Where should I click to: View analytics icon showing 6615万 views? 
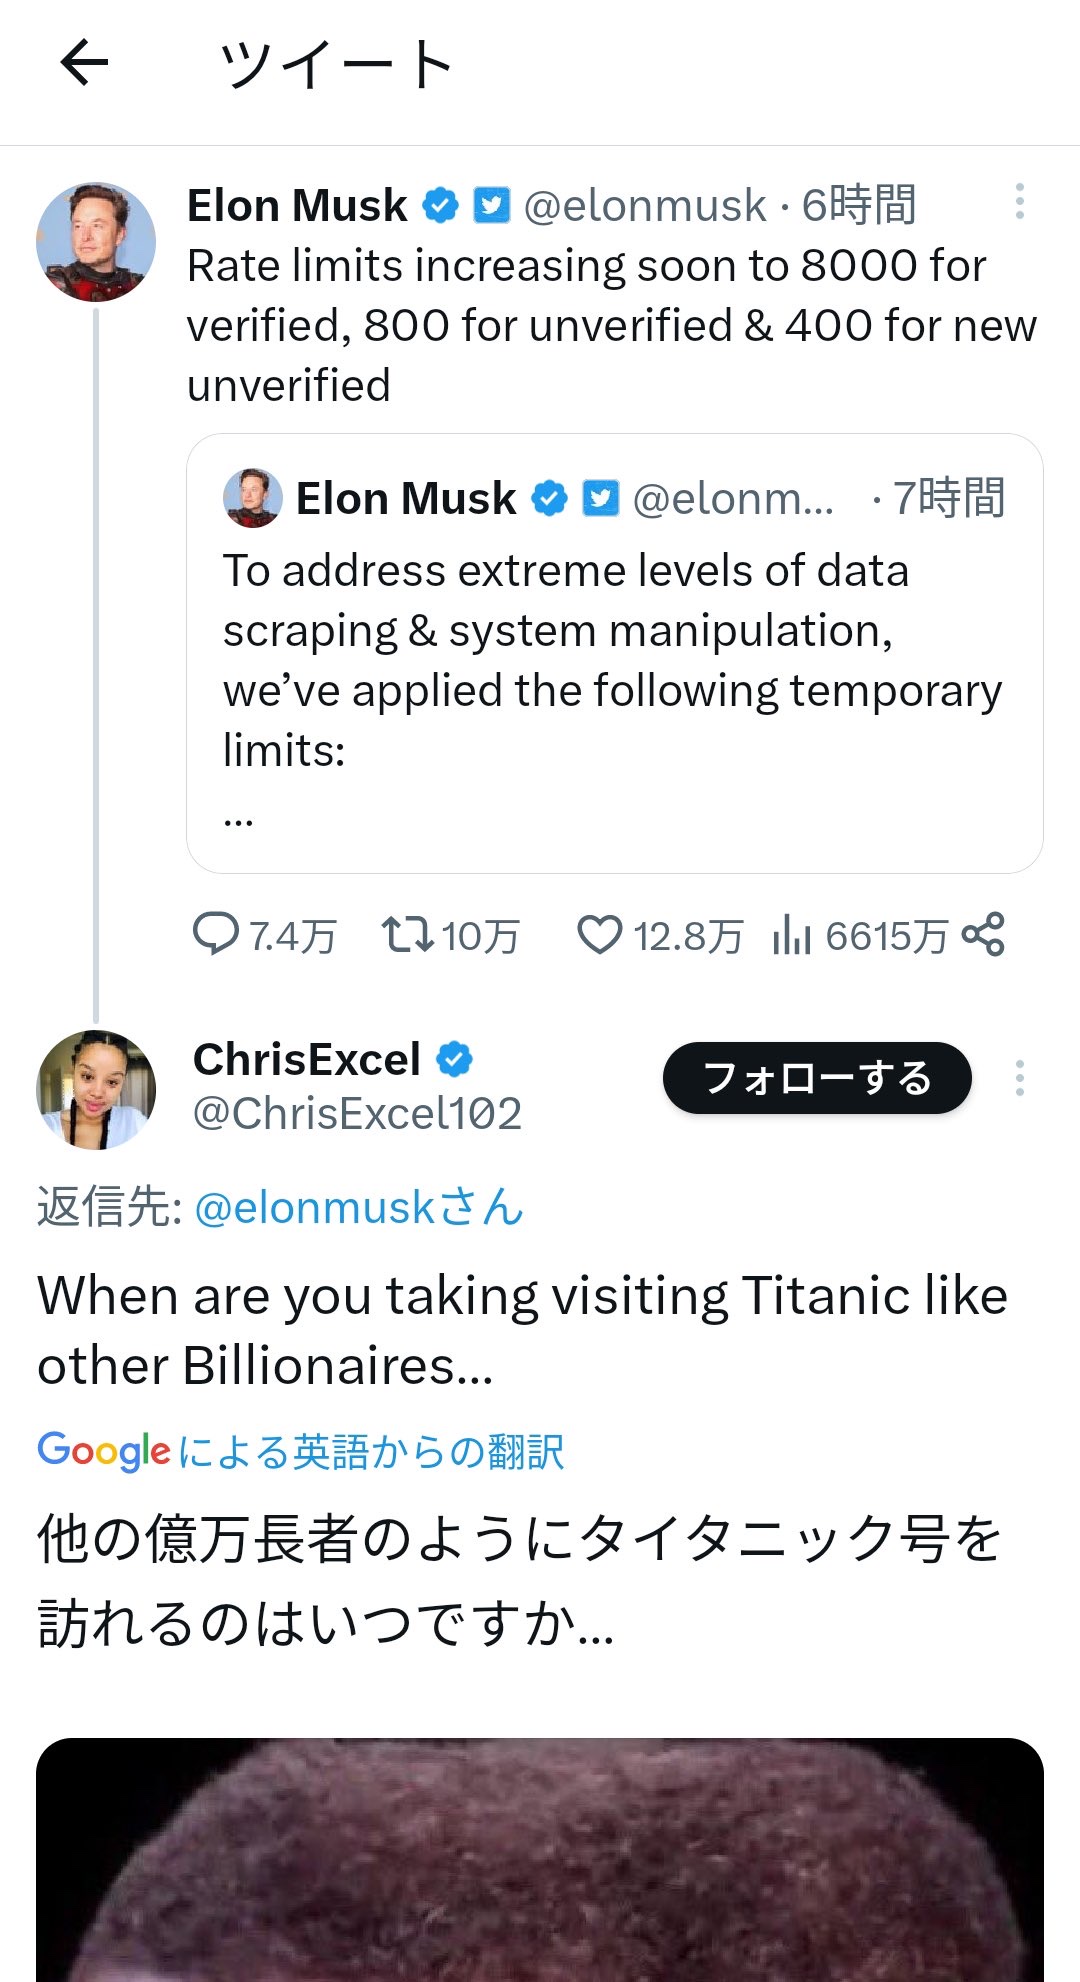point(791,936)
